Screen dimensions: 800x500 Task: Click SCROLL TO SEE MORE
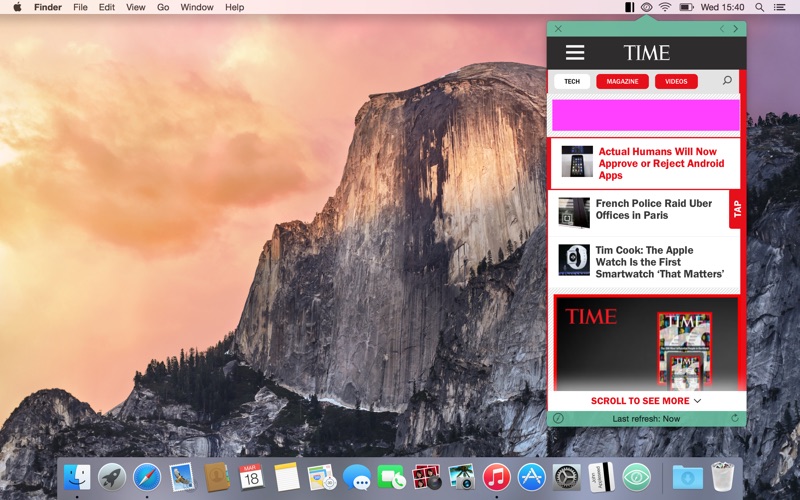tap(640, 401)
